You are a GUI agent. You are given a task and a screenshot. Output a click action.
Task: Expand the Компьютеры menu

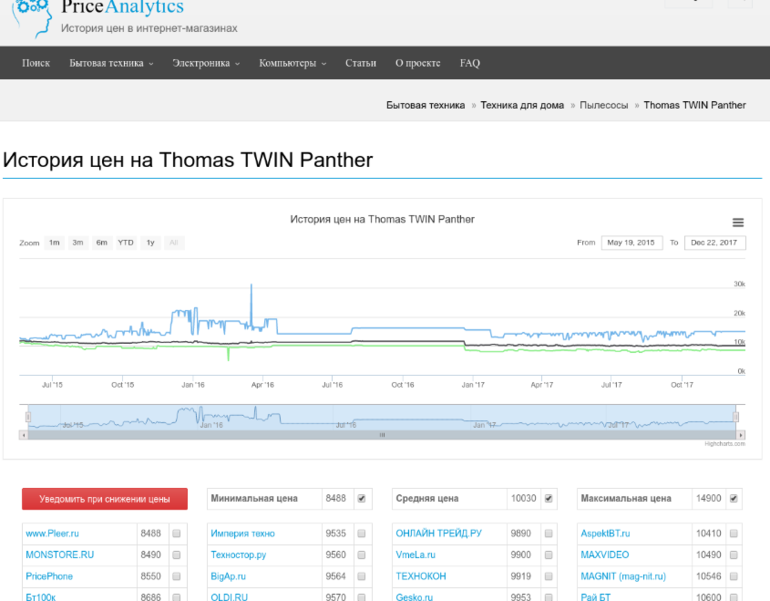point(292,63)
